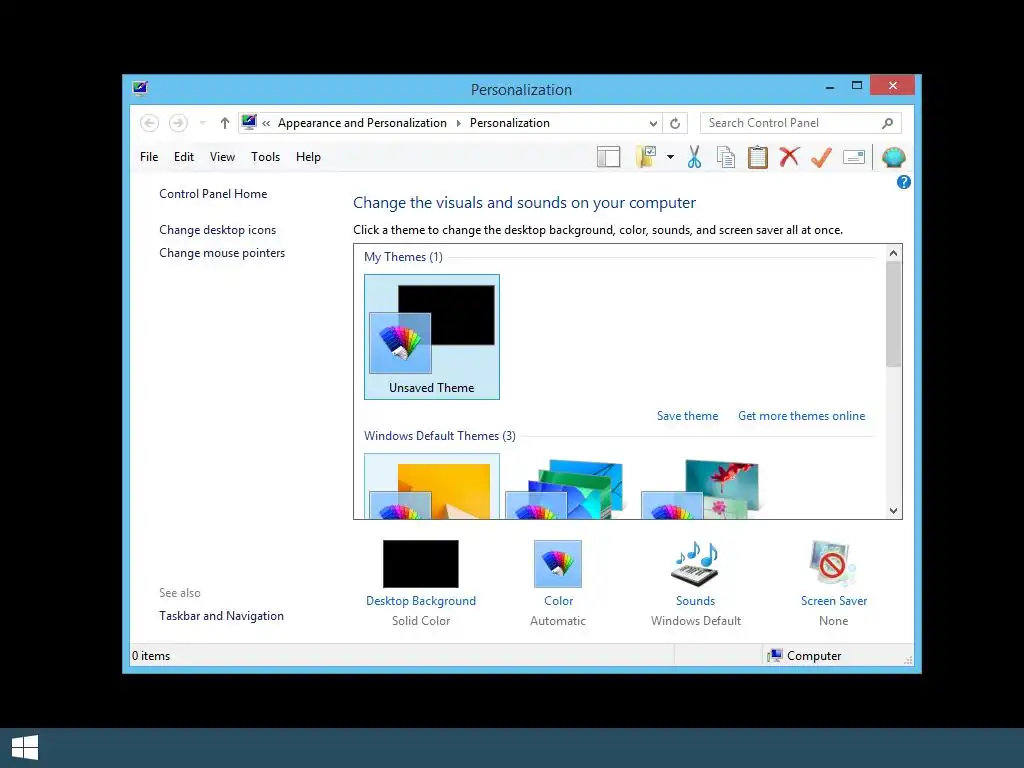Click the Copy documents icon in toolbar
This screenshot has width=1024, height=768.
coord(726,157)
